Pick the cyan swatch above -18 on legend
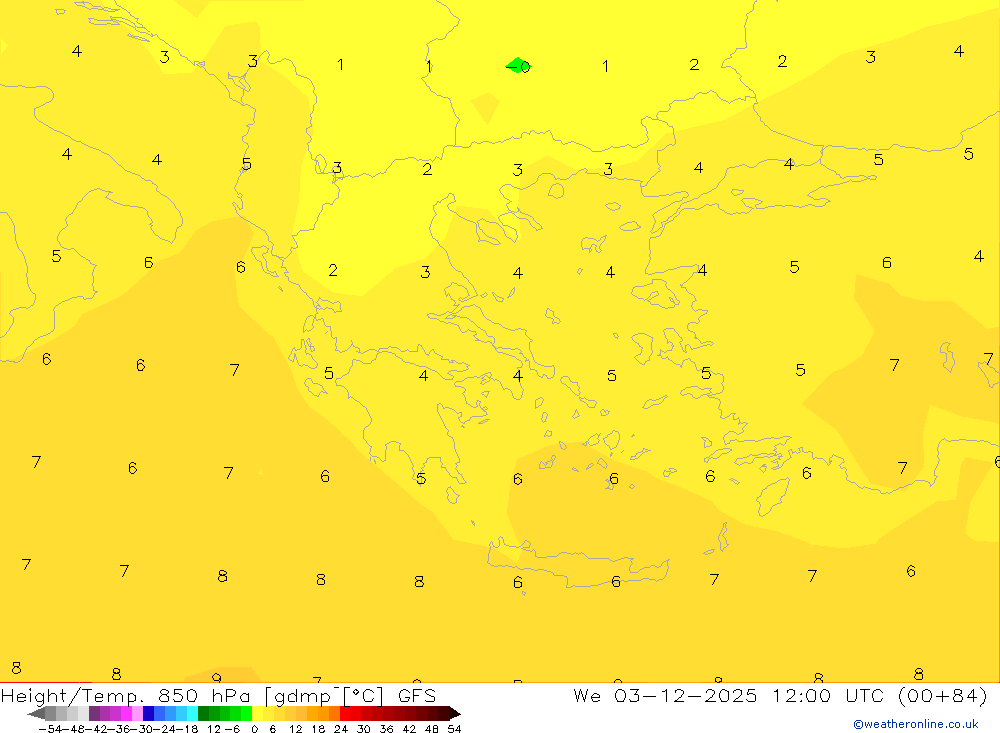Image resolution: width=1000 pixels, height=733 pixels. 192,713
